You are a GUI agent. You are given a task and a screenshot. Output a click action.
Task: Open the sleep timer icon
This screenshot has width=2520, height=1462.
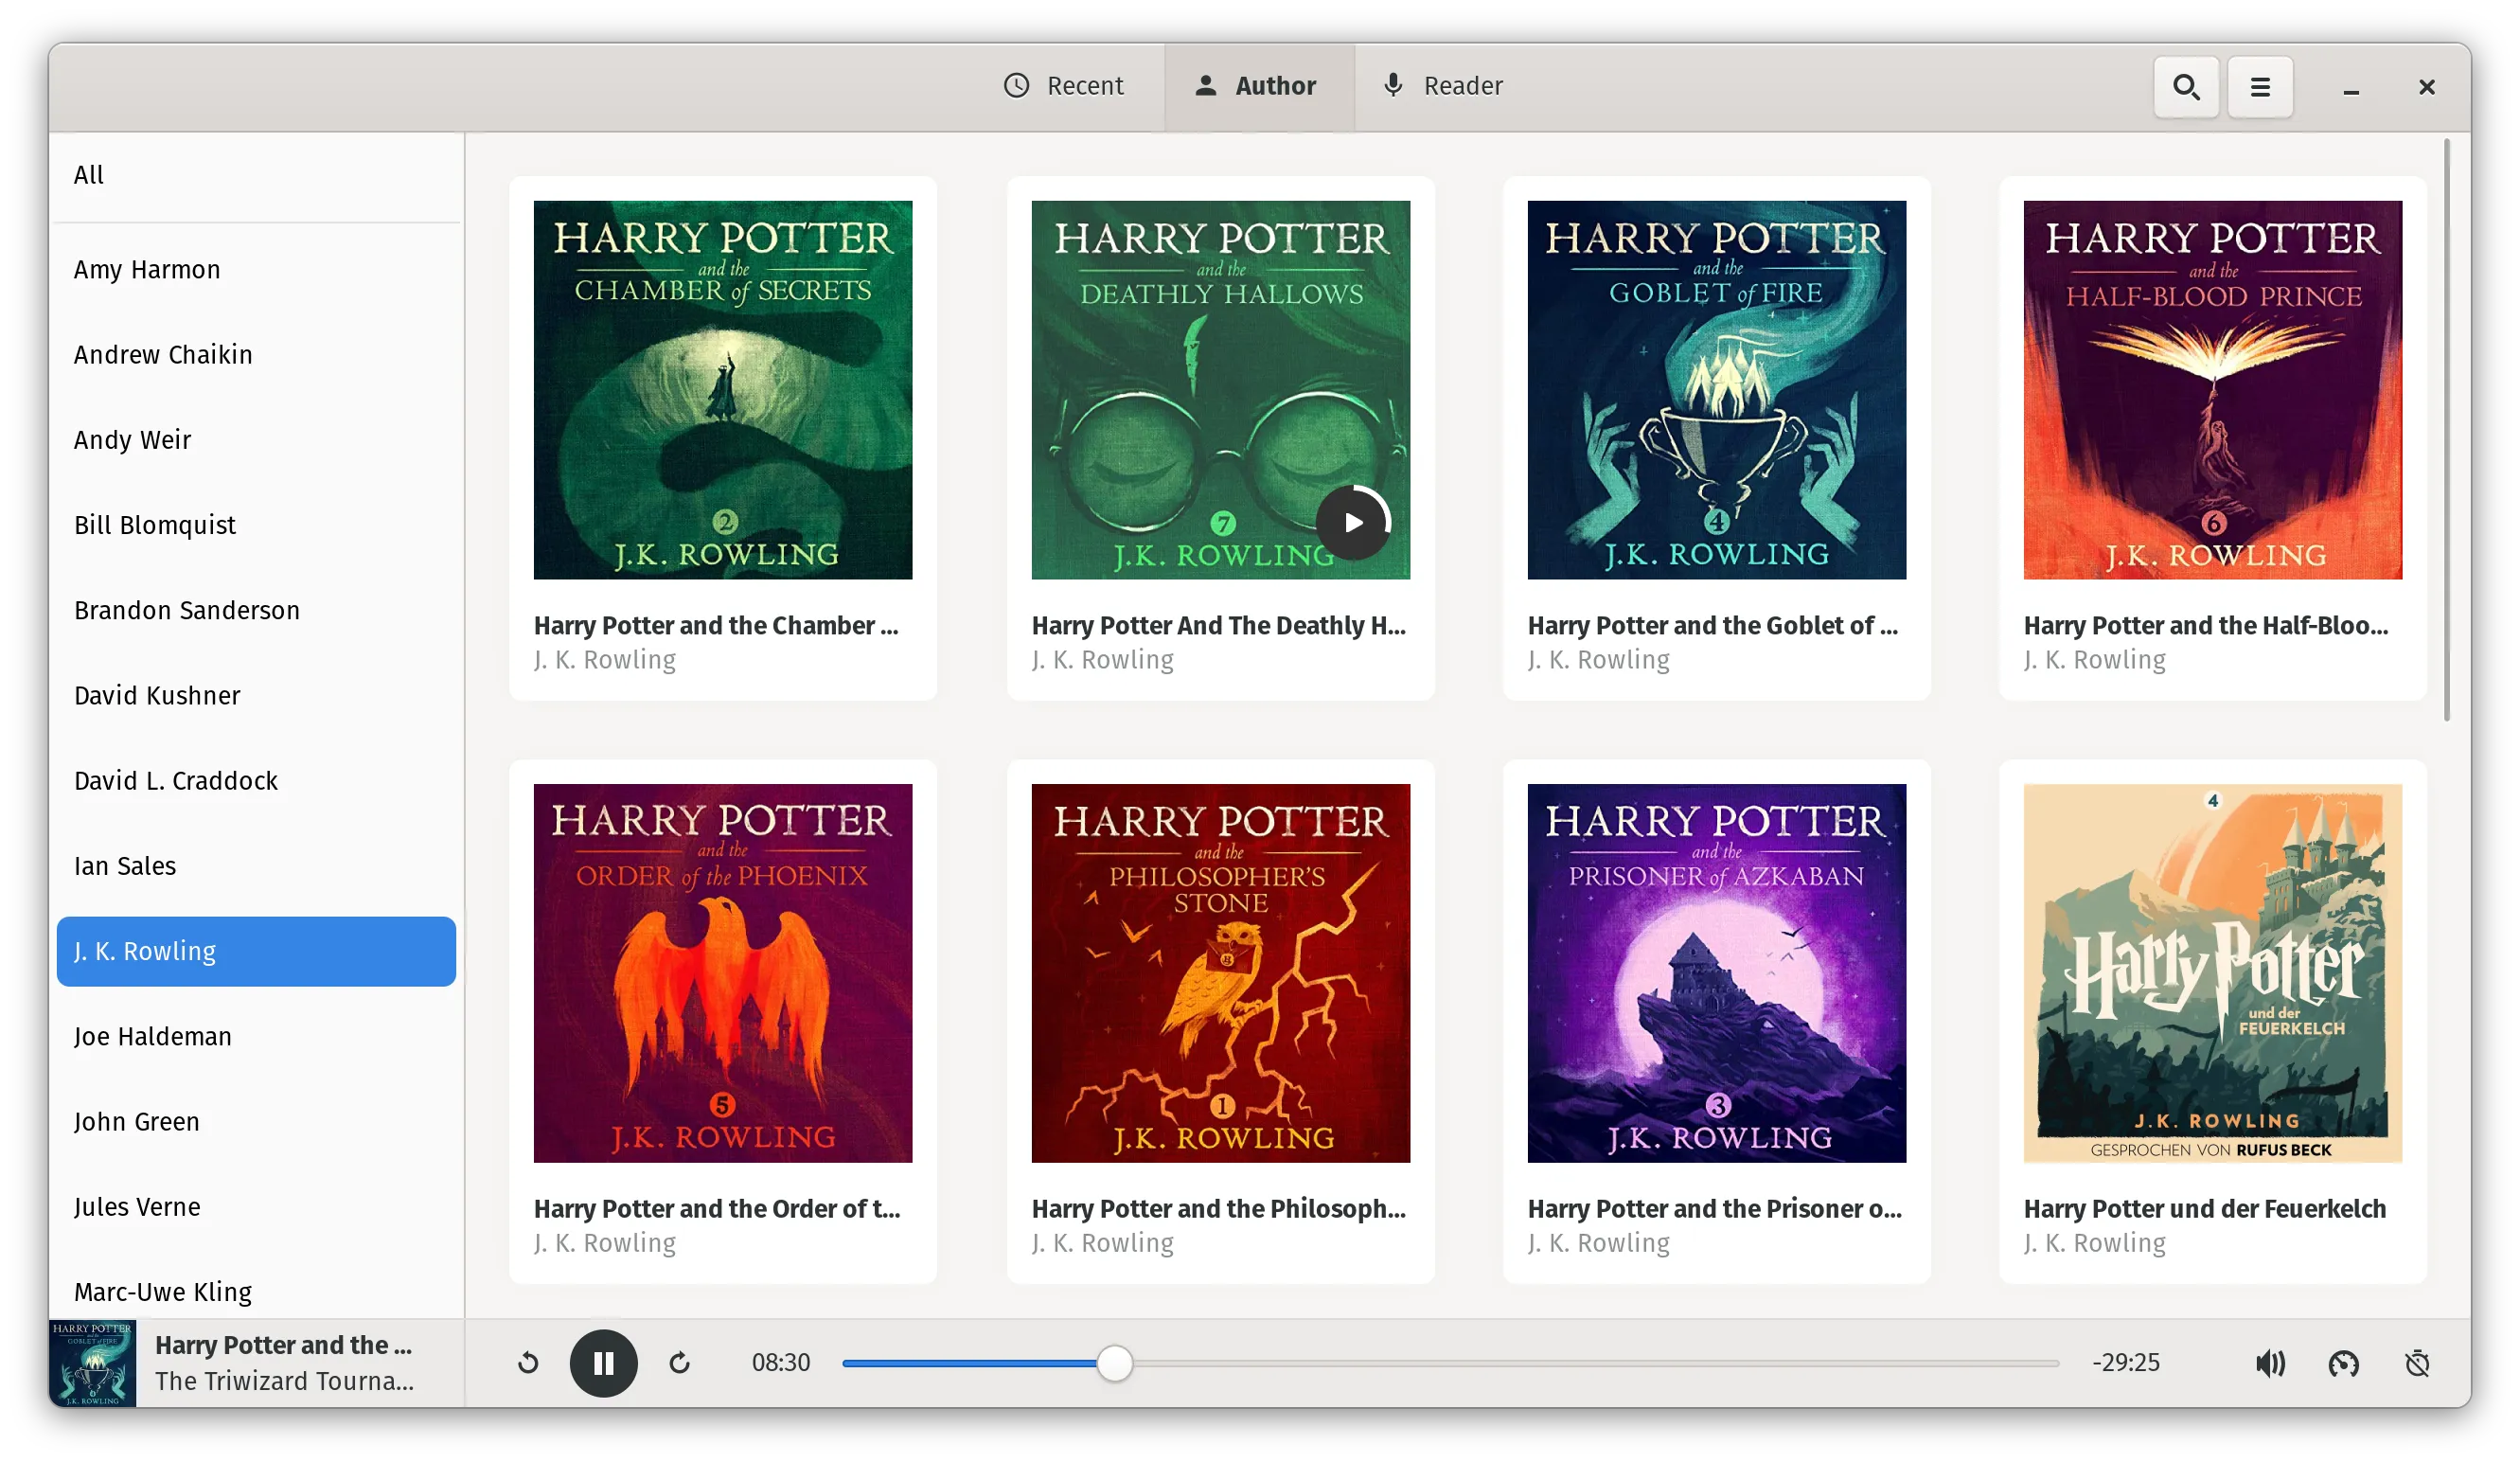pos(2417,1363)
